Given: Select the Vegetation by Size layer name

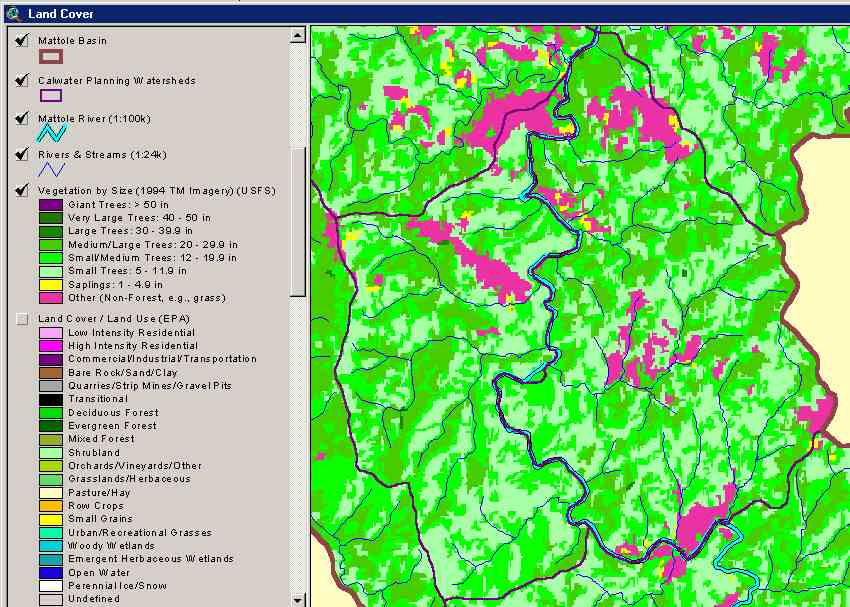Looking at the screenshot, I should click(x=156, y=190).
